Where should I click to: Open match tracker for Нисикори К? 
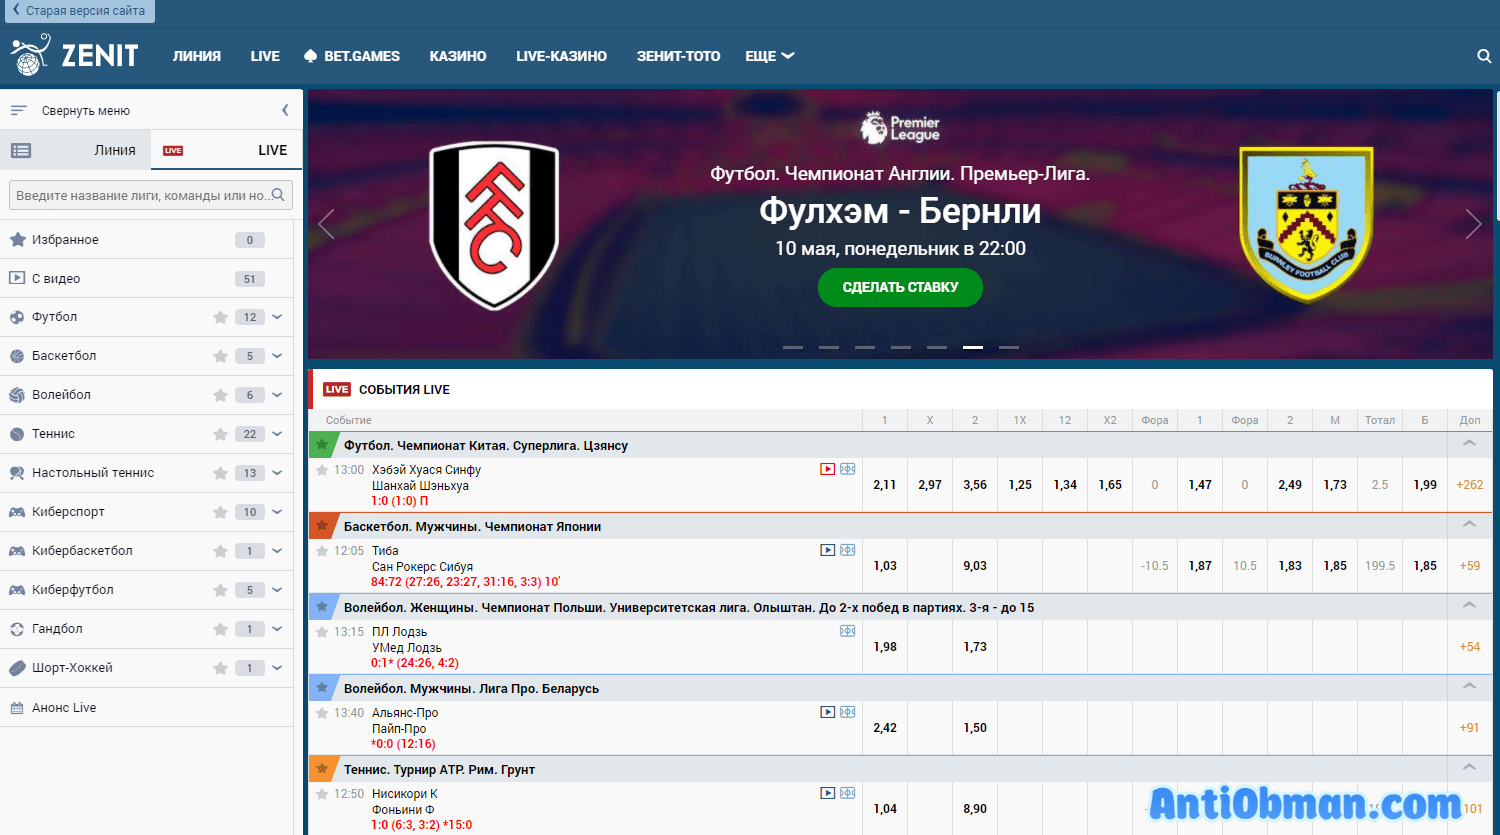click(x=848, y=793)
